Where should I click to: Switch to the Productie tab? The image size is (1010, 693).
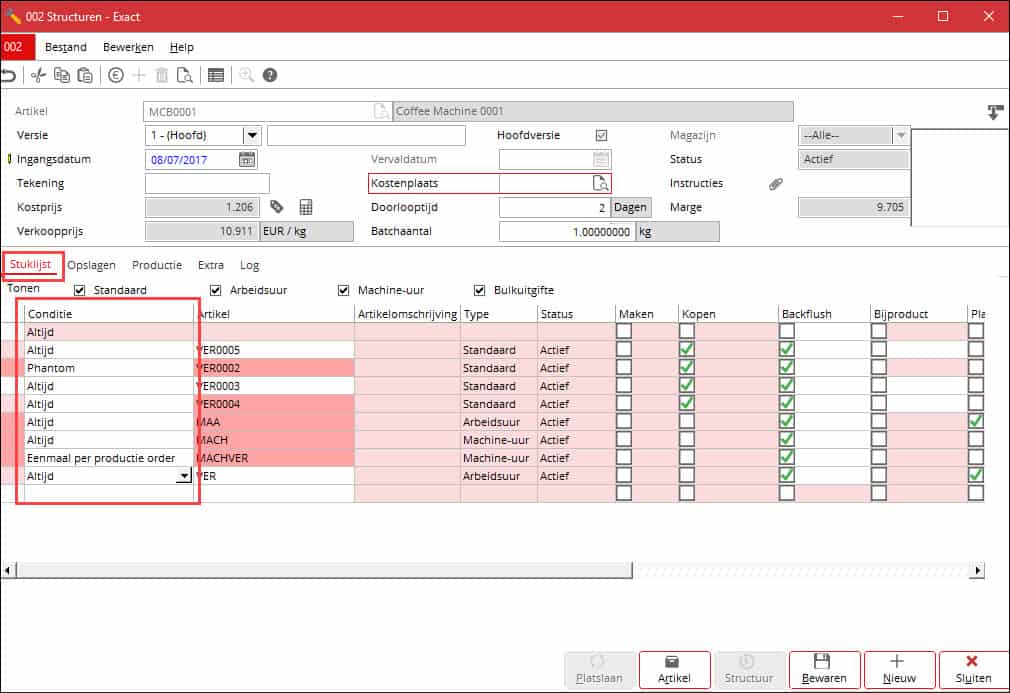point(157,265)
